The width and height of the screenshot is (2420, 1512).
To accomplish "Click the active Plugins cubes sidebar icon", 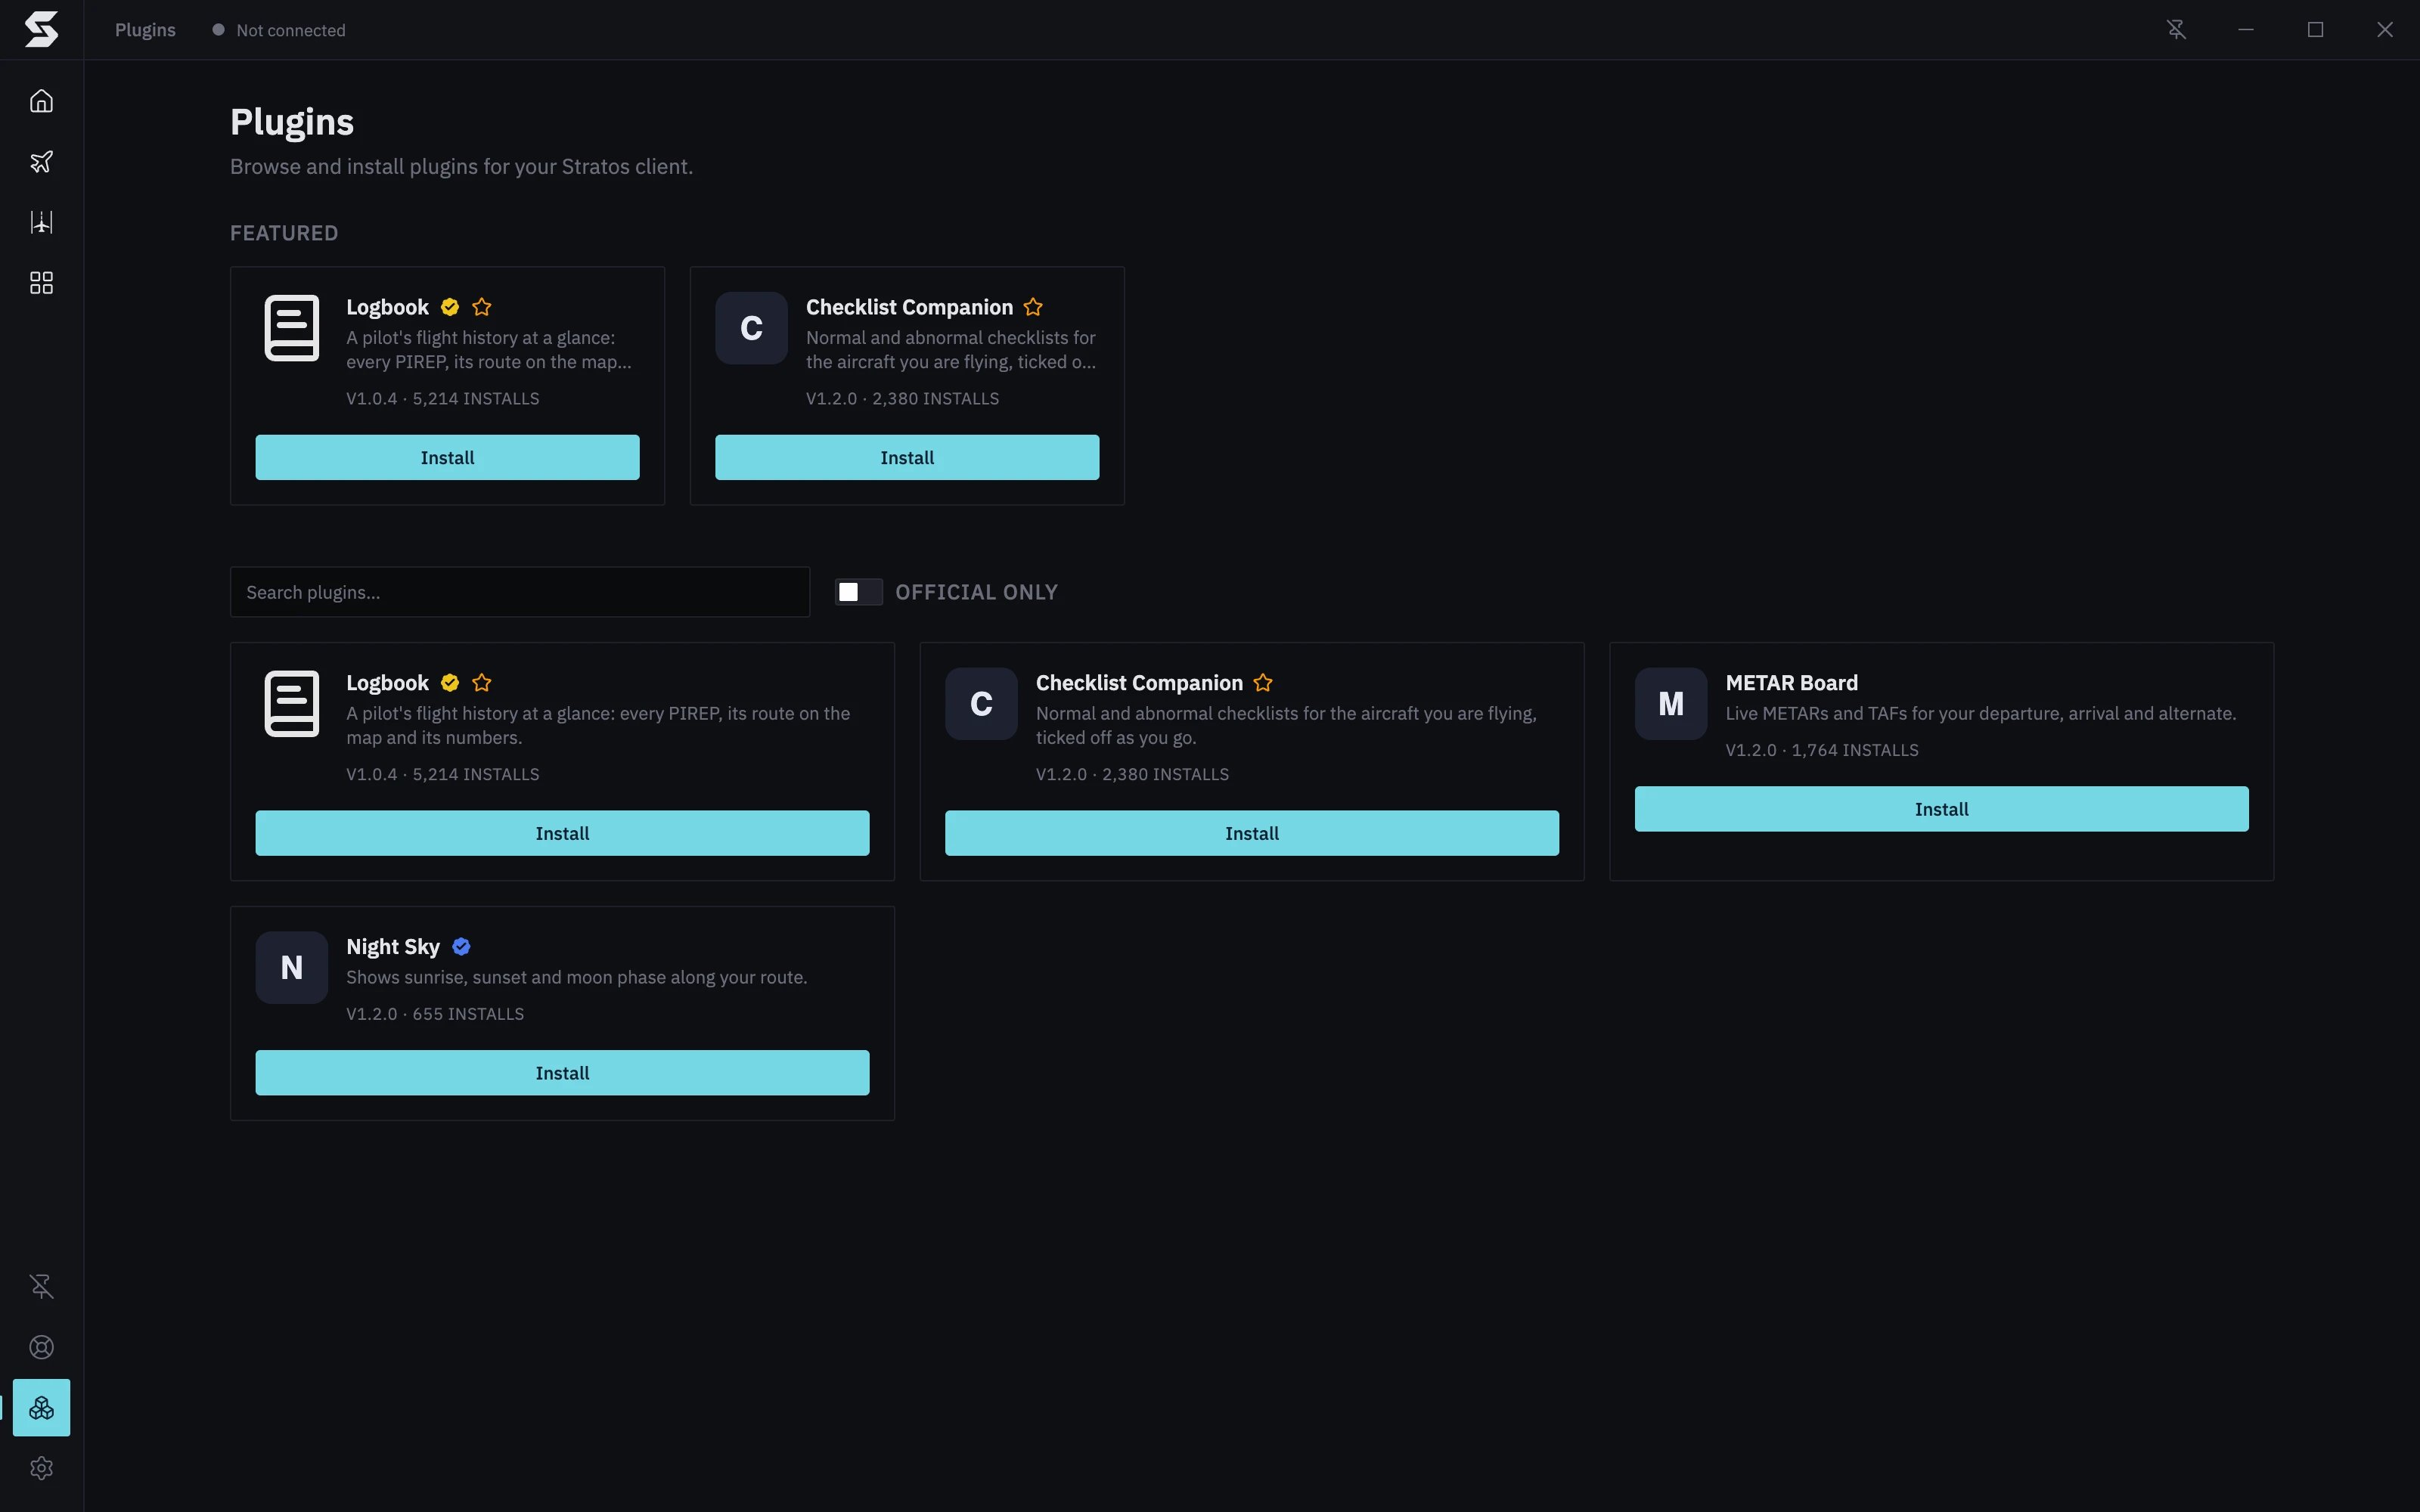I will click(x=41, y=1407).
